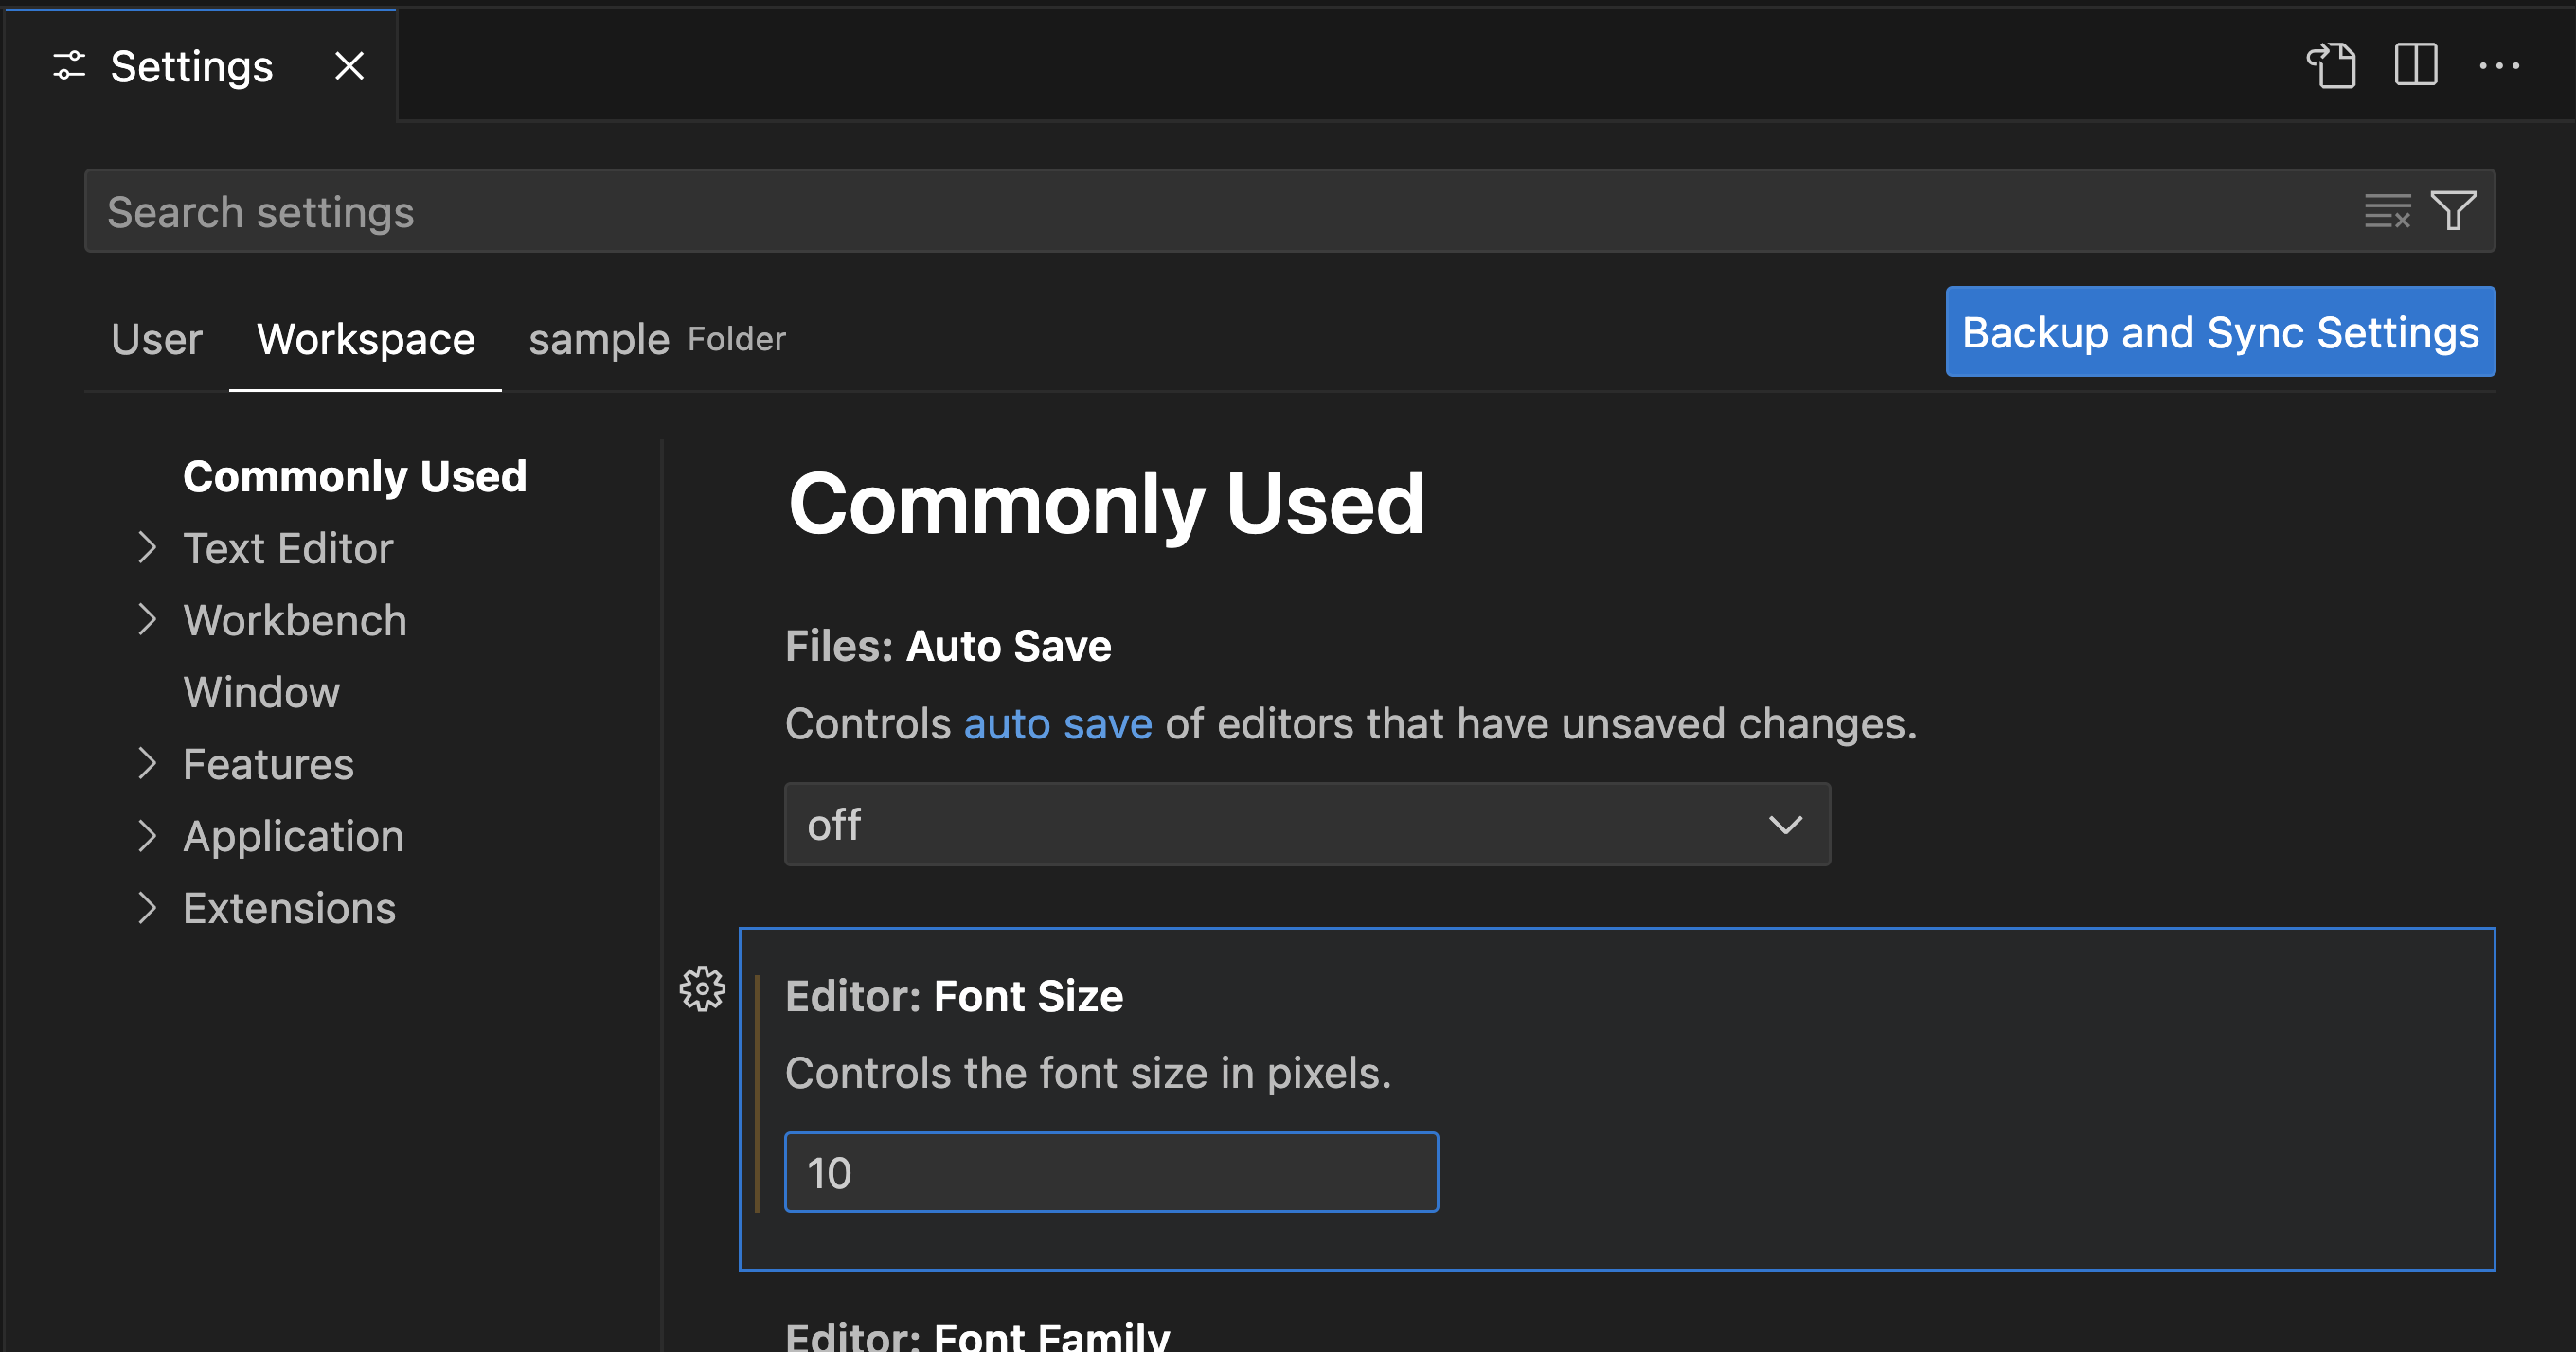This screenshot has width=2576, height=1352.
Task: Click the sliders icon on the Settings tab
Action: (70, 66)
